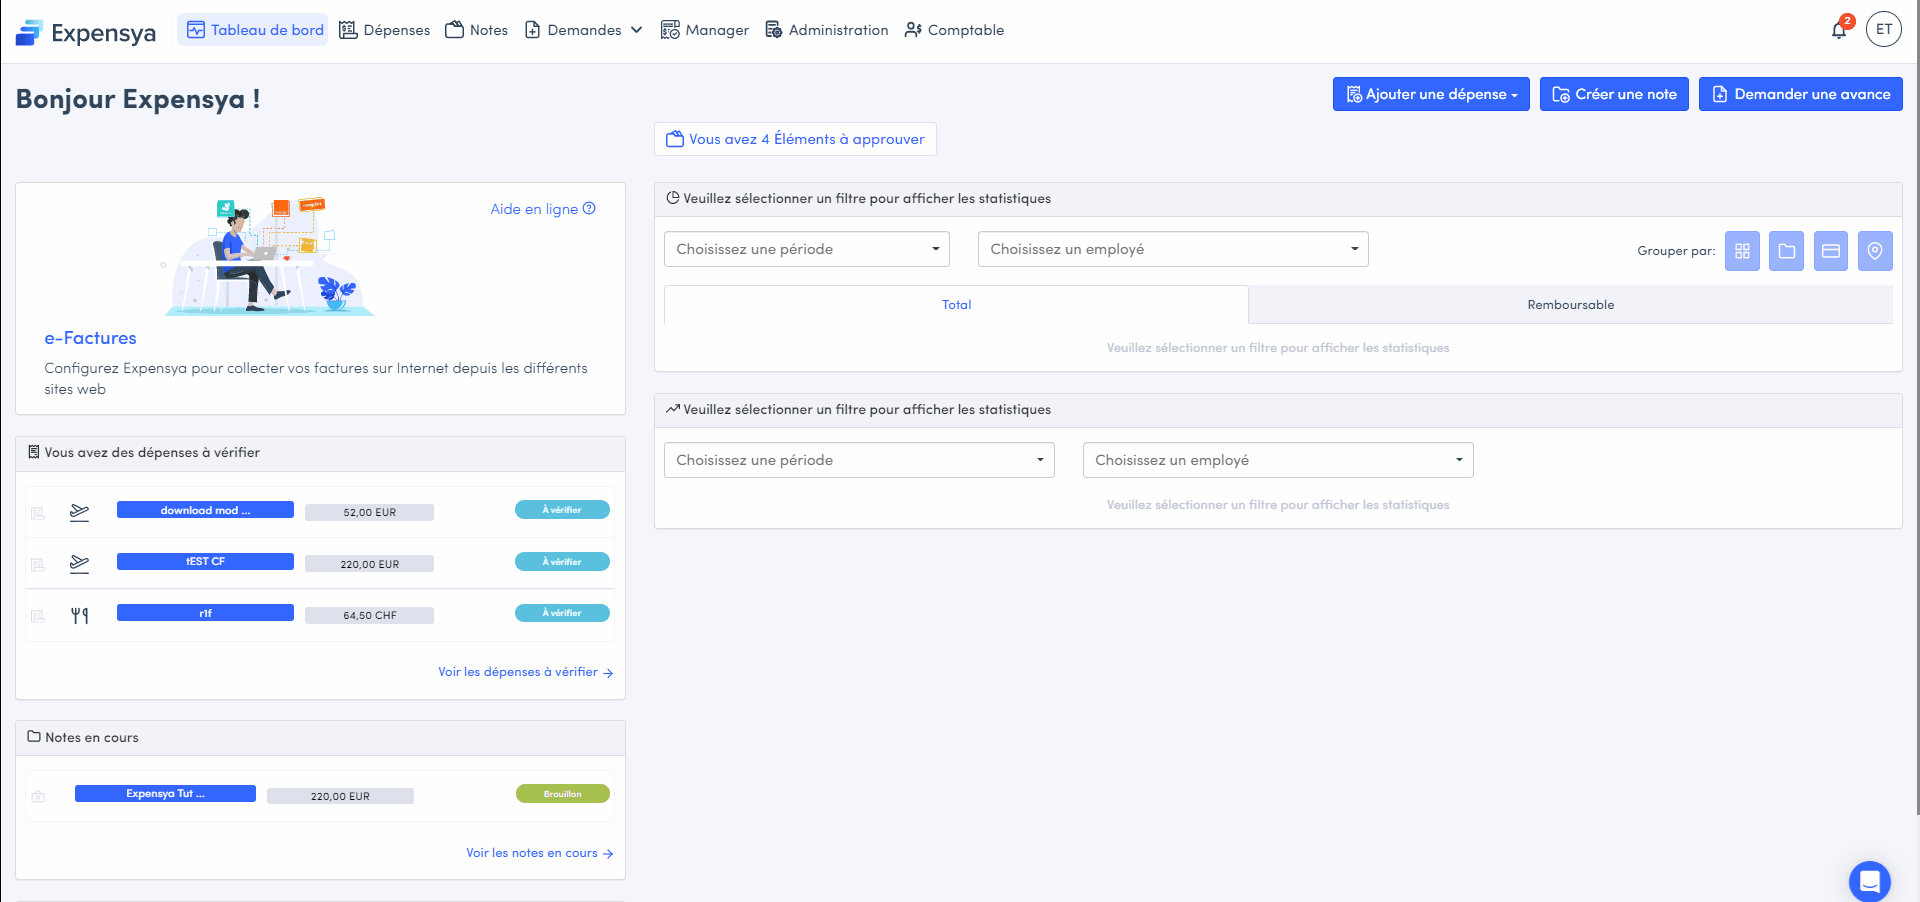Click À vérifier badge on 220,00 EUR expense
1920x902 pixels.
(x=562, y=562)
